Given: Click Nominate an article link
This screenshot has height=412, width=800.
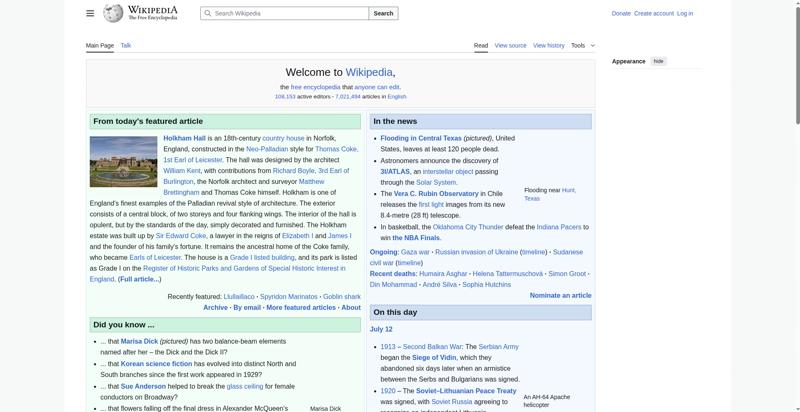Looking at the screenshot, I should [x=560, y=295].
